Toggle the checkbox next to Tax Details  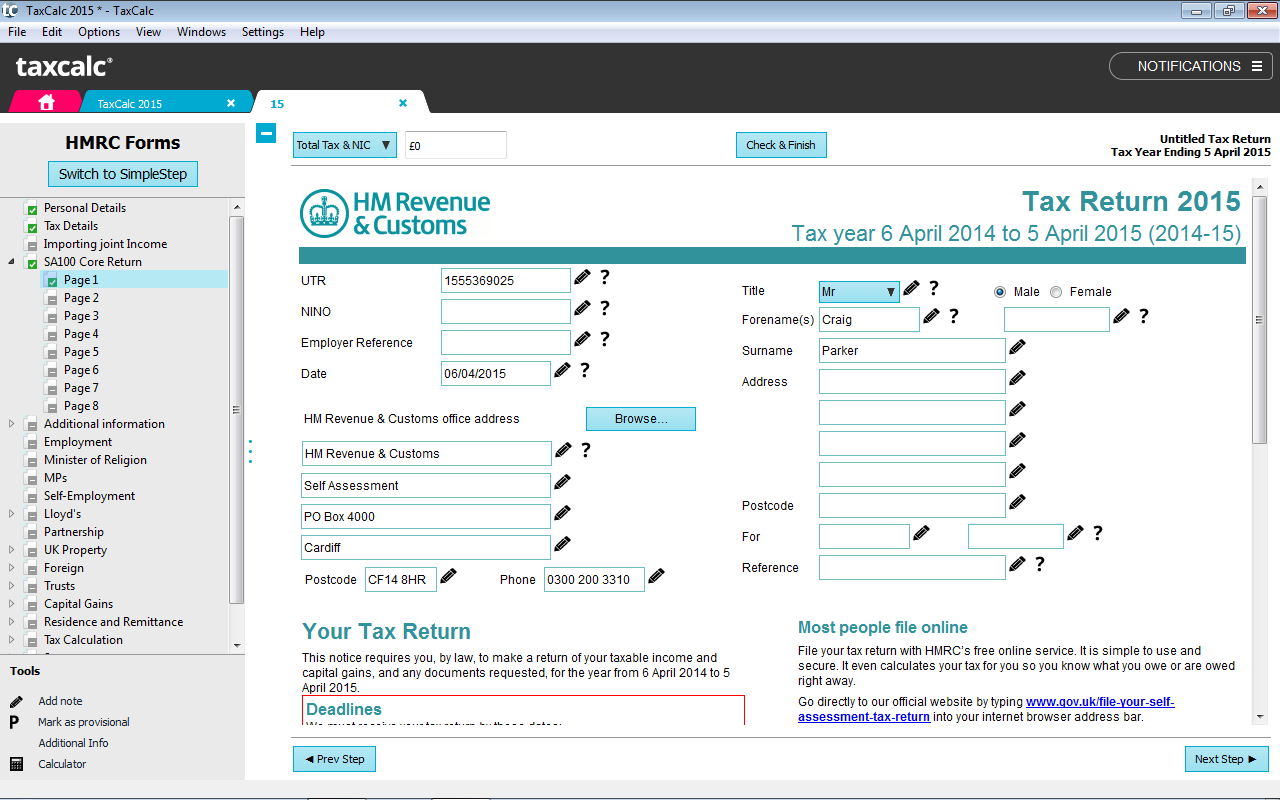32,225
